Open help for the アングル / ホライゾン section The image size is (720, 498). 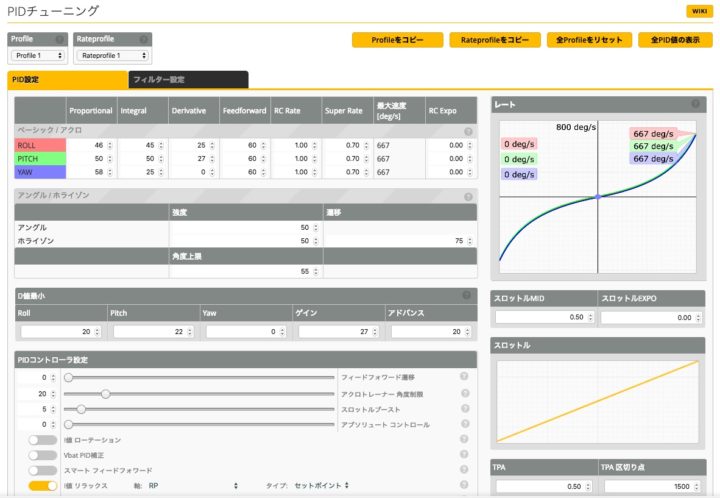click(468, 197)
